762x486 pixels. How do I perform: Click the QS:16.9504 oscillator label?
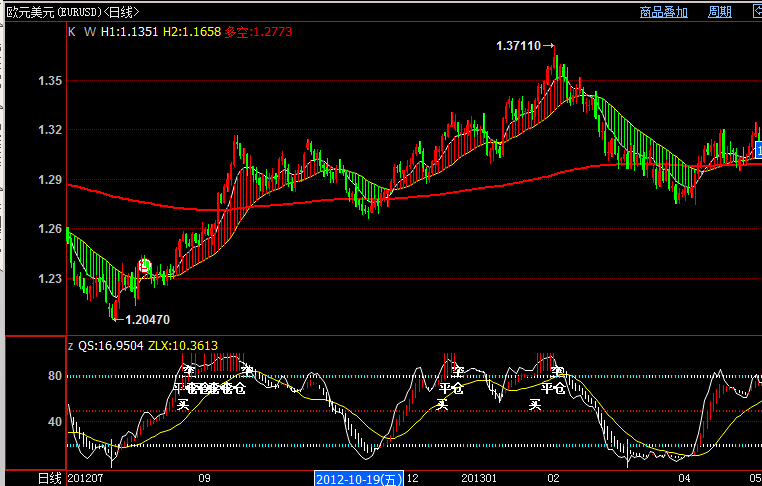(x=111, y=345)
